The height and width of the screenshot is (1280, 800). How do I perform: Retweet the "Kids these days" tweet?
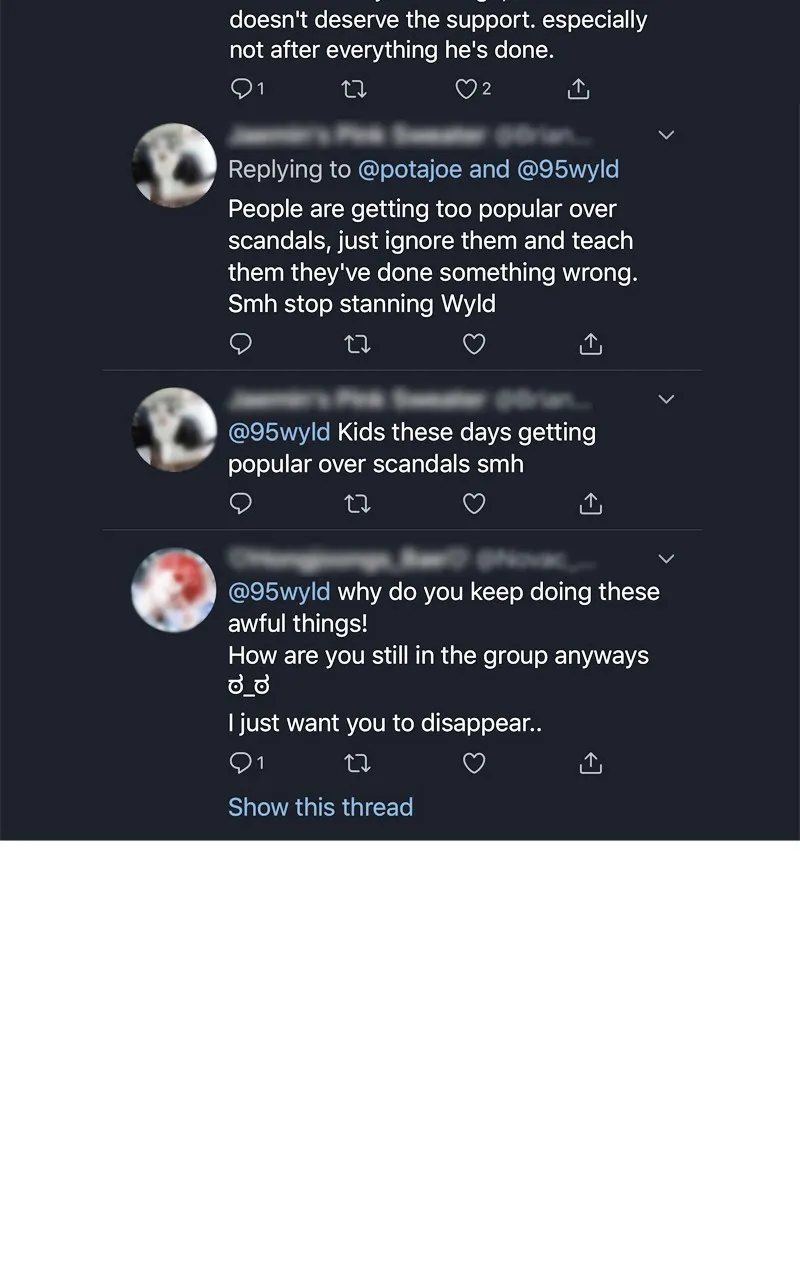[x=357, y=503]
